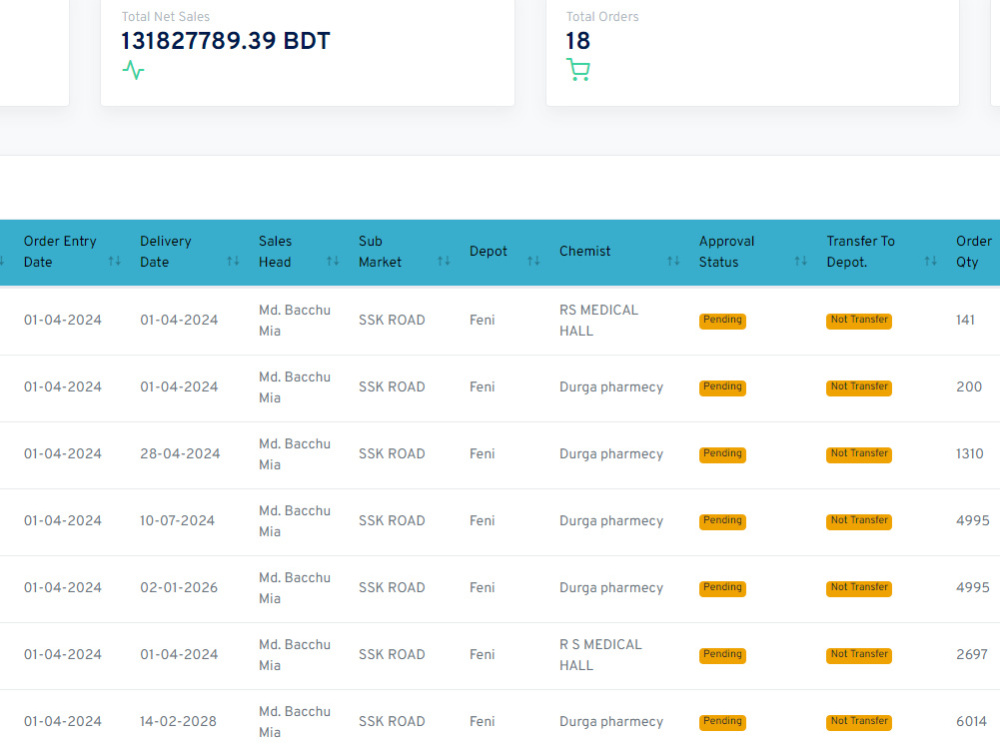1000x750 pixels.
Task: Click the Total Orders shopping cart icon
Action: pyautogui.click(x=578, y=70)
